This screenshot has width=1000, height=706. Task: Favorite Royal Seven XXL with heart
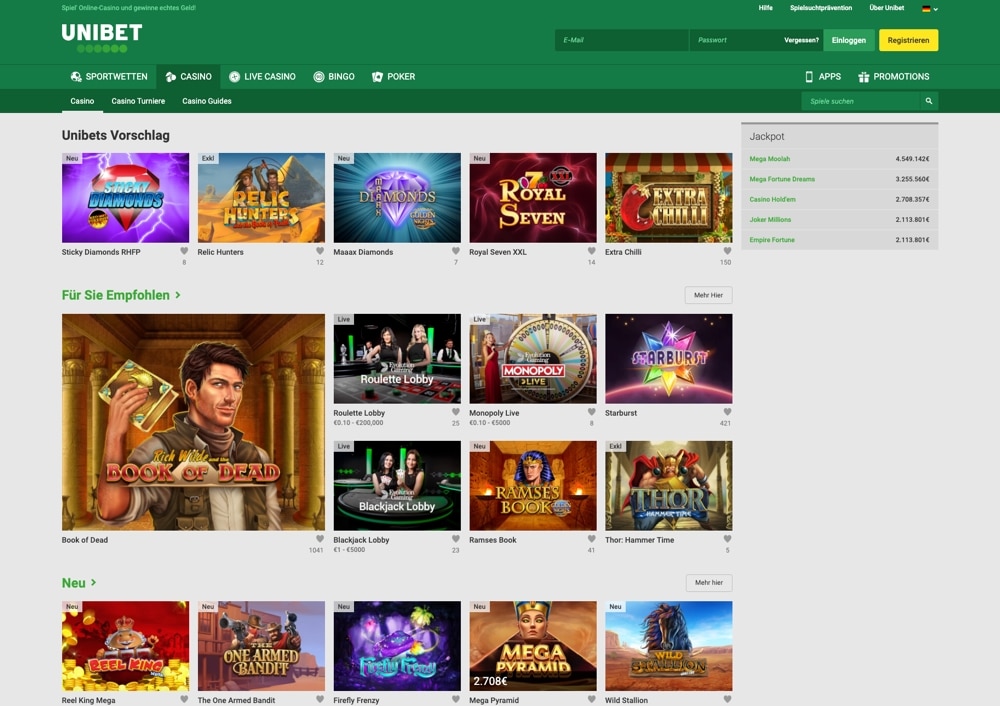[x=592, y=251]
